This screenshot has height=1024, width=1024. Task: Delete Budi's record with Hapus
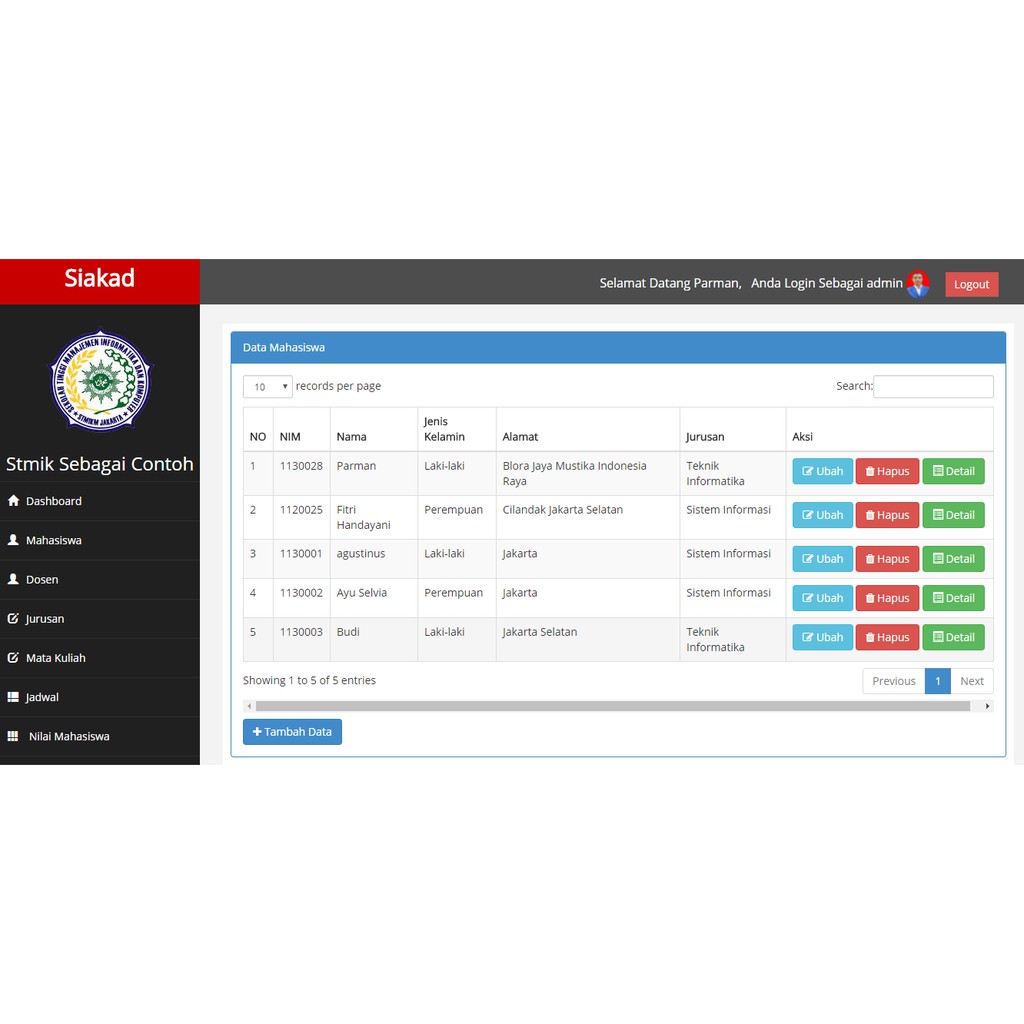[887, 637]
